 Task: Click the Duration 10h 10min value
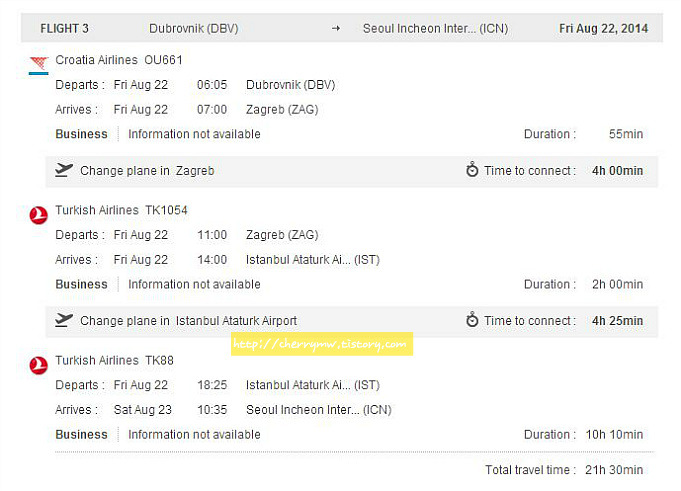click(614, 435)
